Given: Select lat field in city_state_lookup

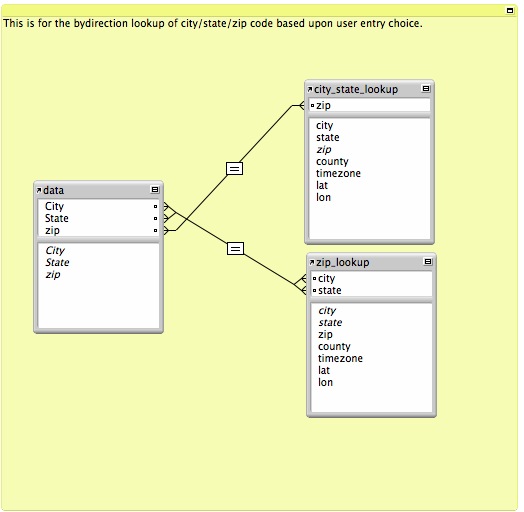Looking at the screenshot, I should click(322, 185).
